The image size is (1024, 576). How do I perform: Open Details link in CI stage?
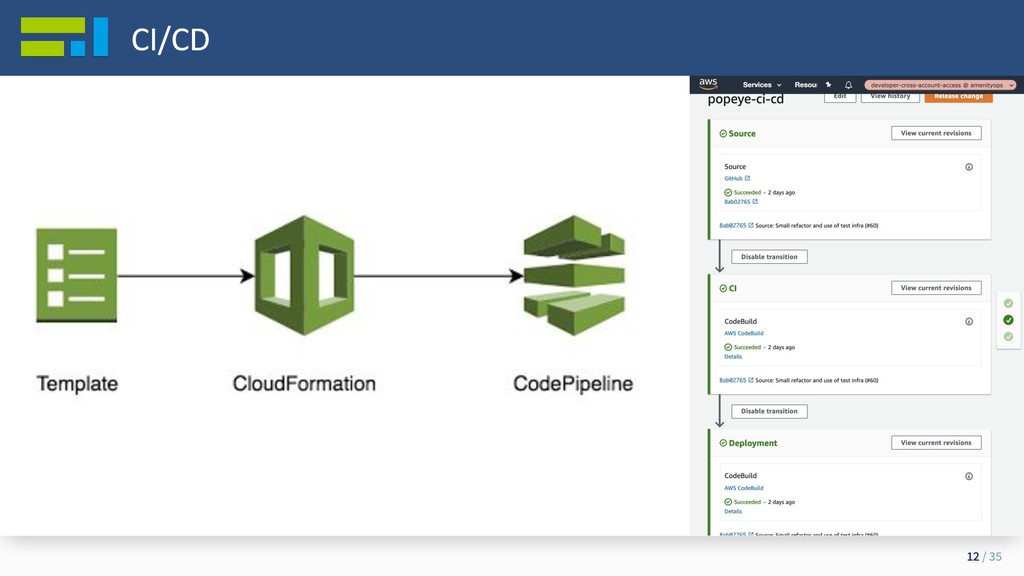733,357
